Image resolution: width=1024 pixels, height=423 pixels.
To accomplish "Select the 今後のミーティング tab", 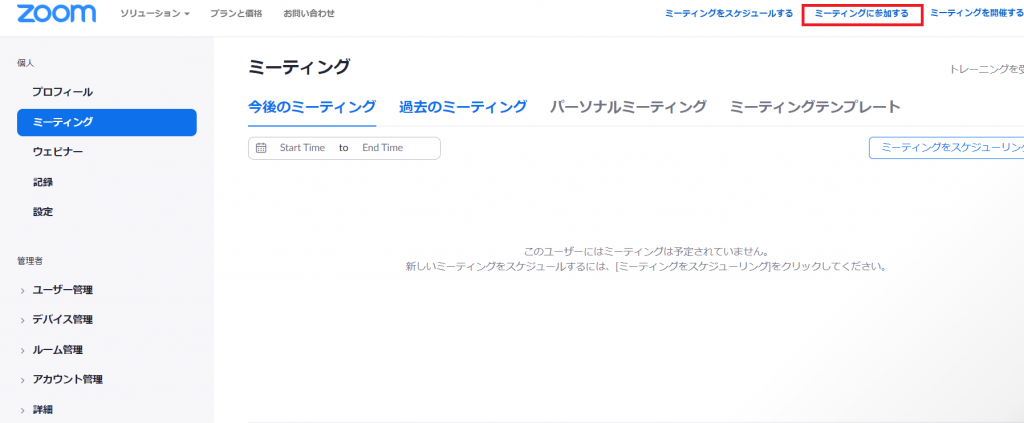I will point(312,107).
